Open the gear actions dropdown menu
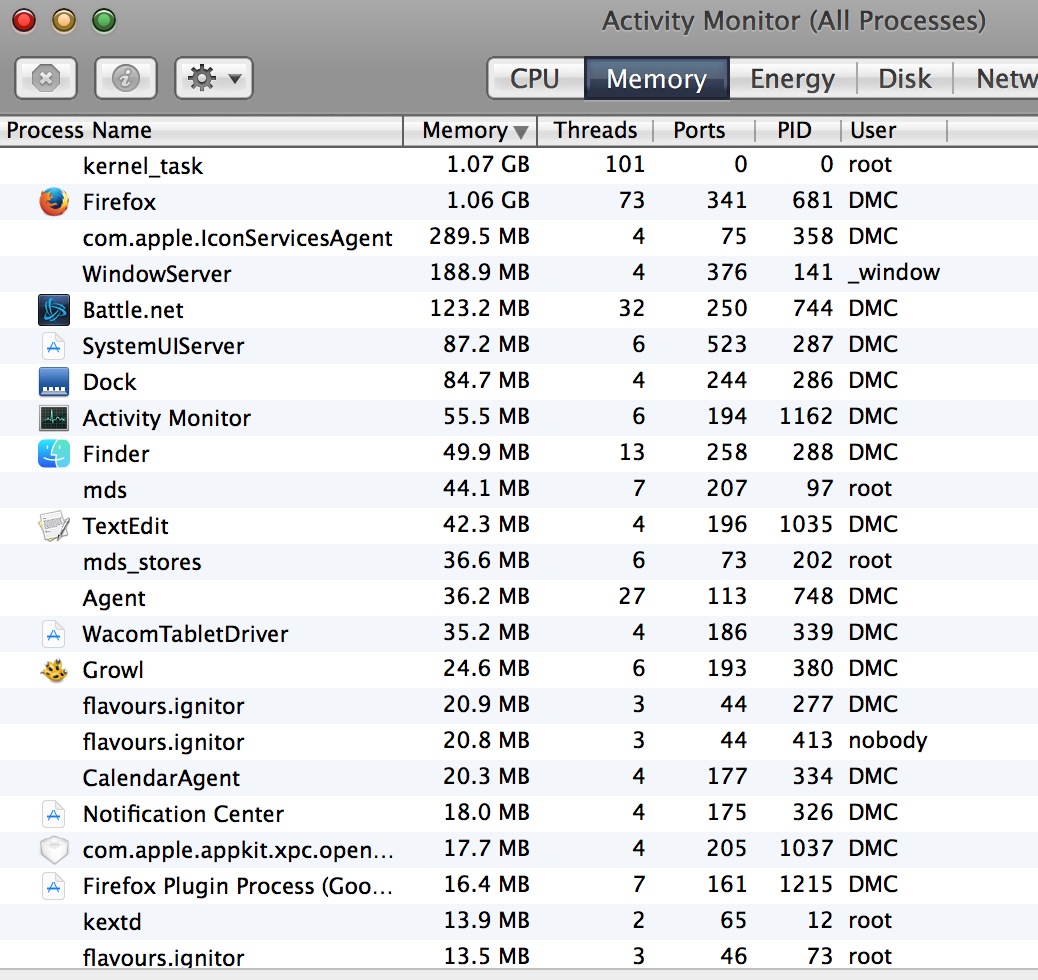The height and width of the screenshot is (980, 1038). pos(213,78)
